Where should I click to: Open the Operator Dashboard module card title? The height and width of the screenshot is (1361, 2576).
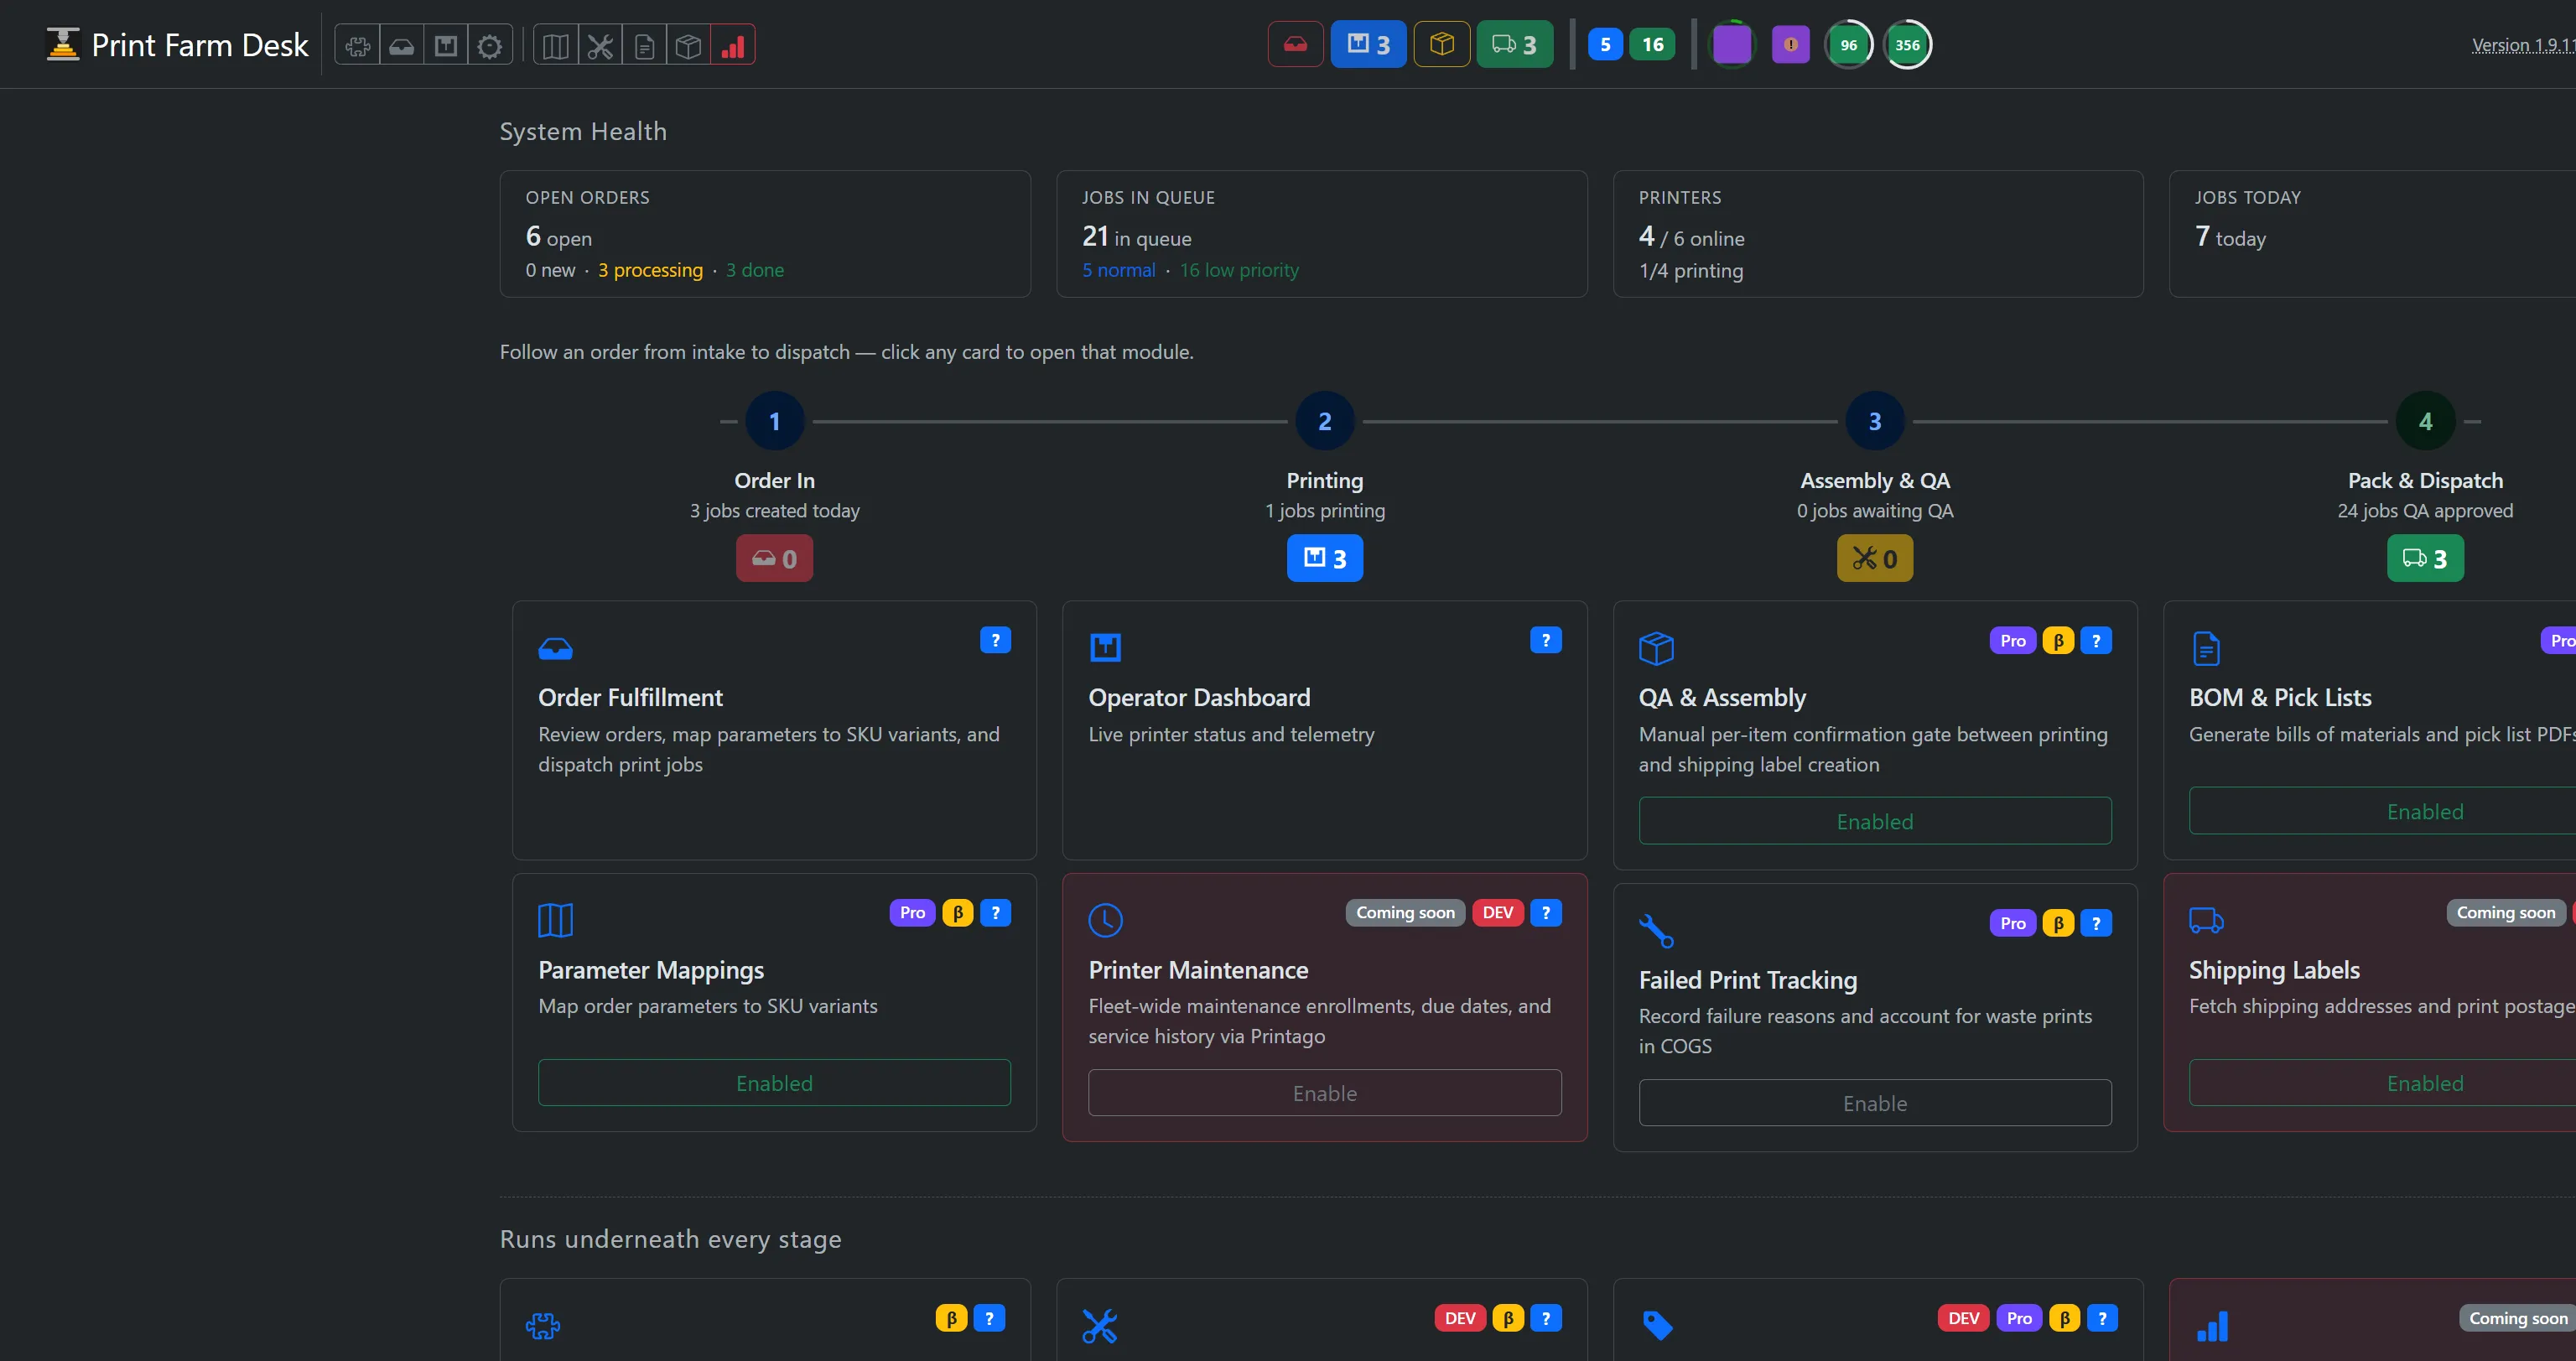pos(1199,697)
